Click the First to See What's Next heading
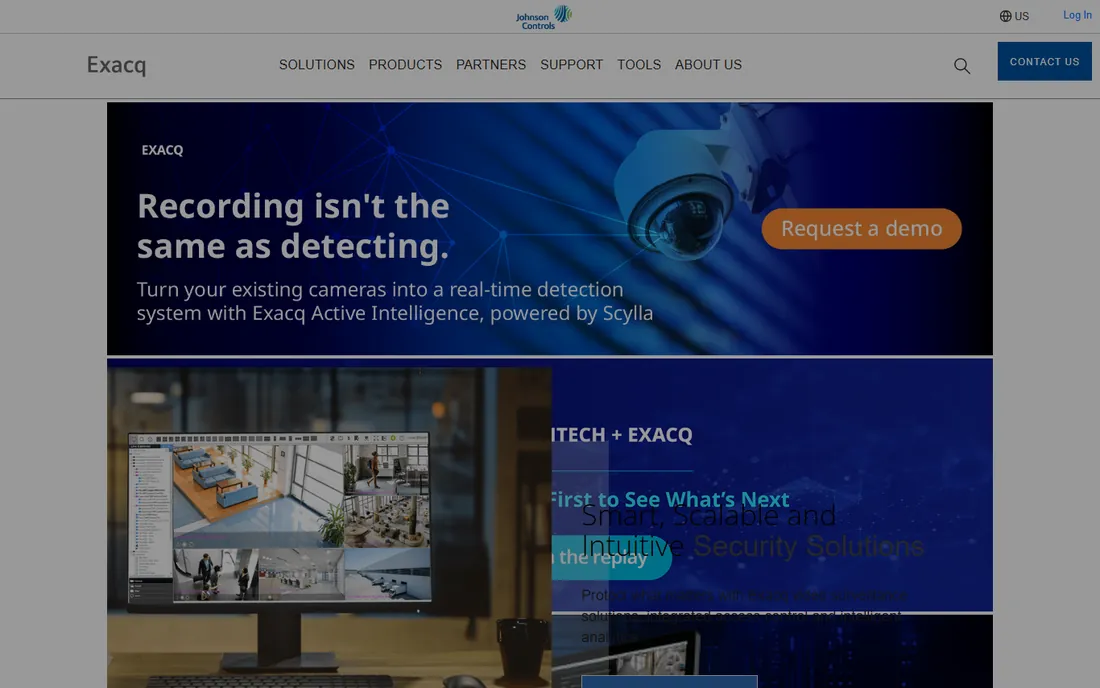 pos(670,499)
